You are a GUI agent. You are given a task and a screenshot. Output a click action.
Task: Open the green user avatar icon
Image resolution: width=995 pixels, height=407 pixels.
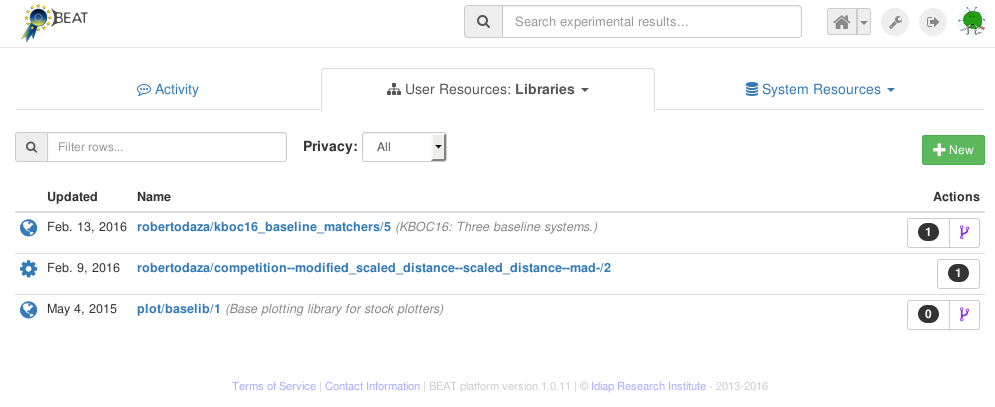pyautogui.click(x=971, y=21)
